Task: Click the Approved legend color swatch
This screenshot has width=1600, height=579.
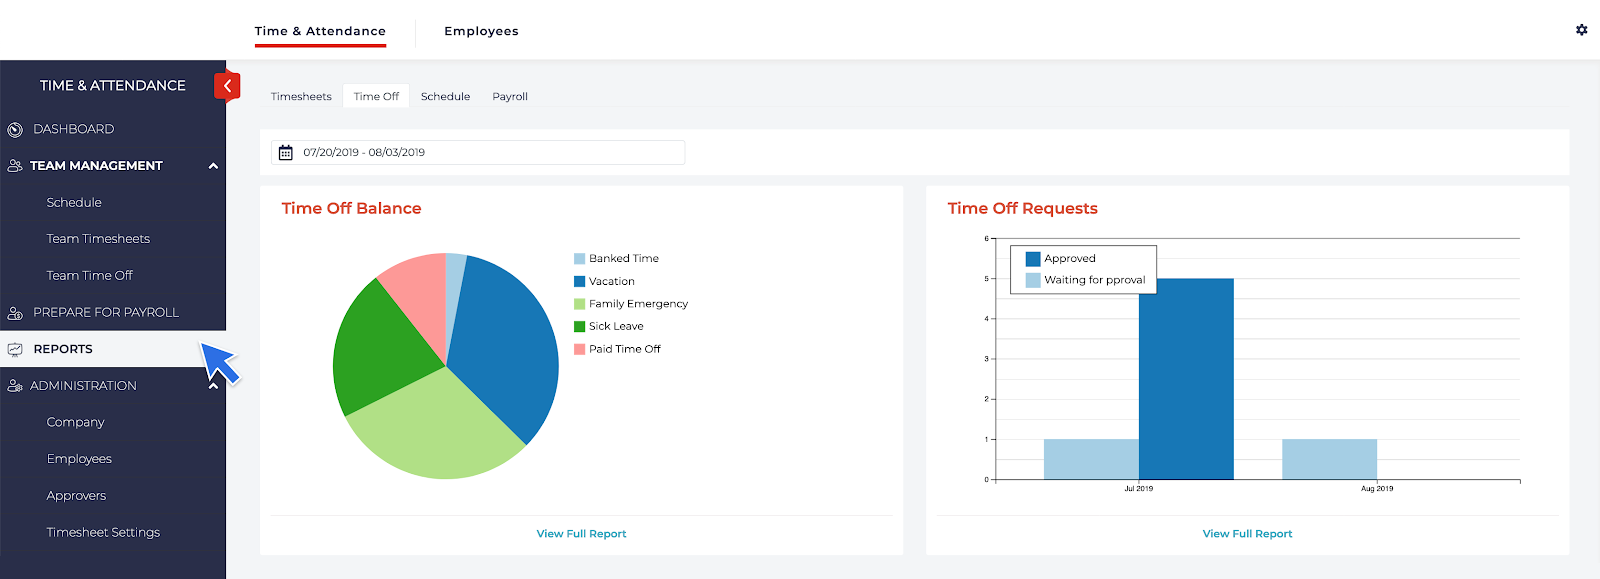Action: point(1033,259)
